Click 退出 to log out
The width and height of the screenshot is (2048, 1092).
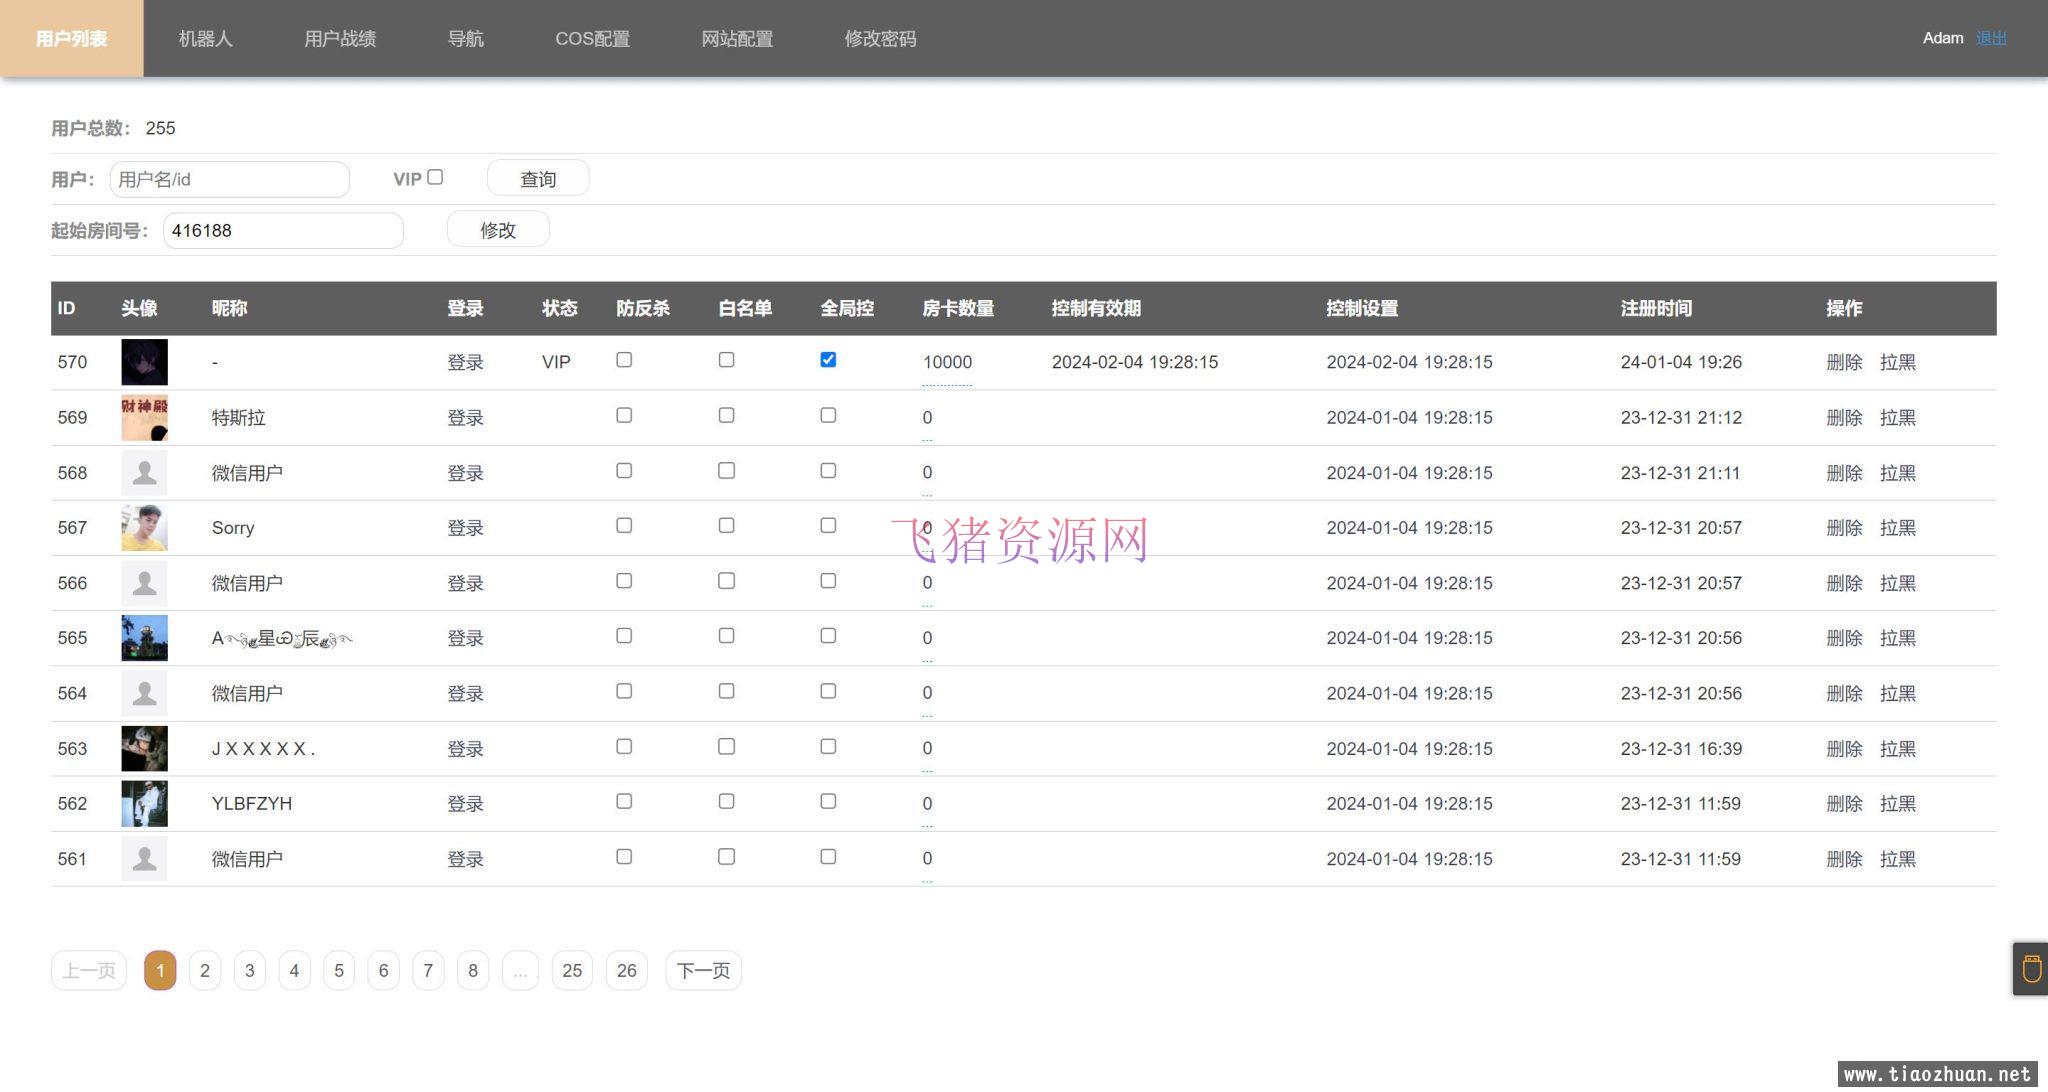[x=1992, y=37]
